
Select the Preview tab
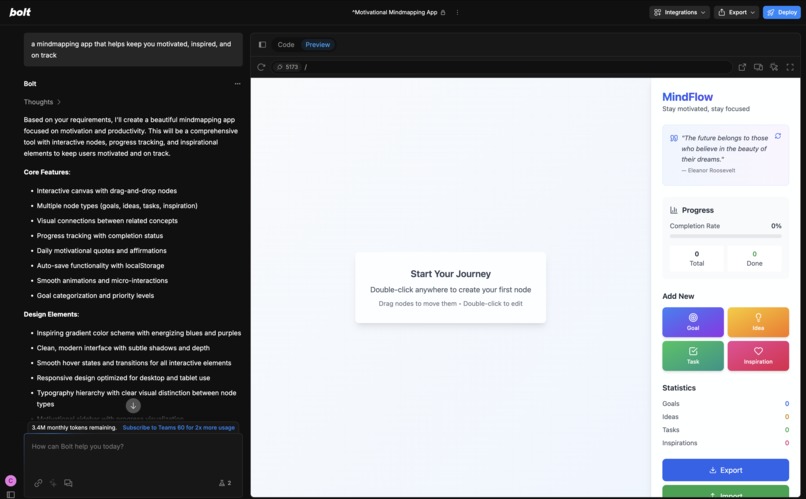[318, 45]
